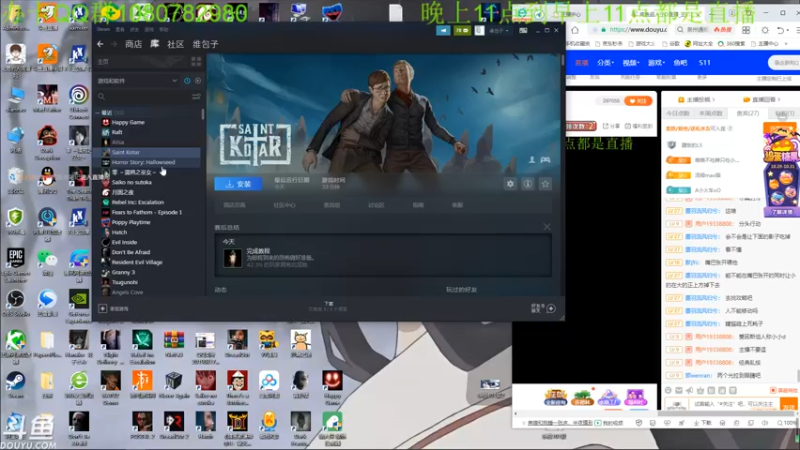Click controller support icon on banner

pos(545,160)
